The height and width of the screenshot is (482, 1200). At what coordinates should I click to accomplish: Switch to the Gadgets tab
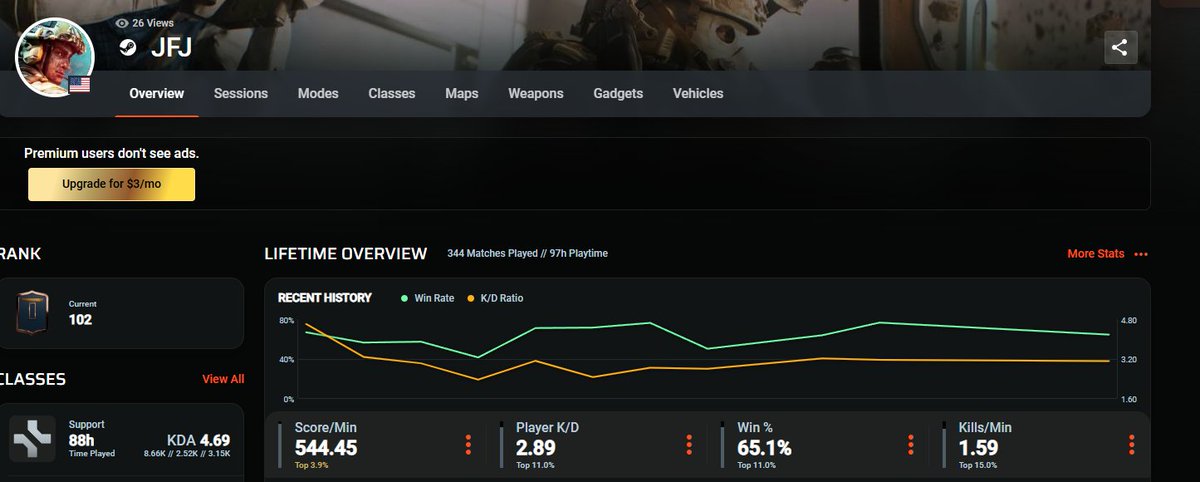(x=618, y=93)
